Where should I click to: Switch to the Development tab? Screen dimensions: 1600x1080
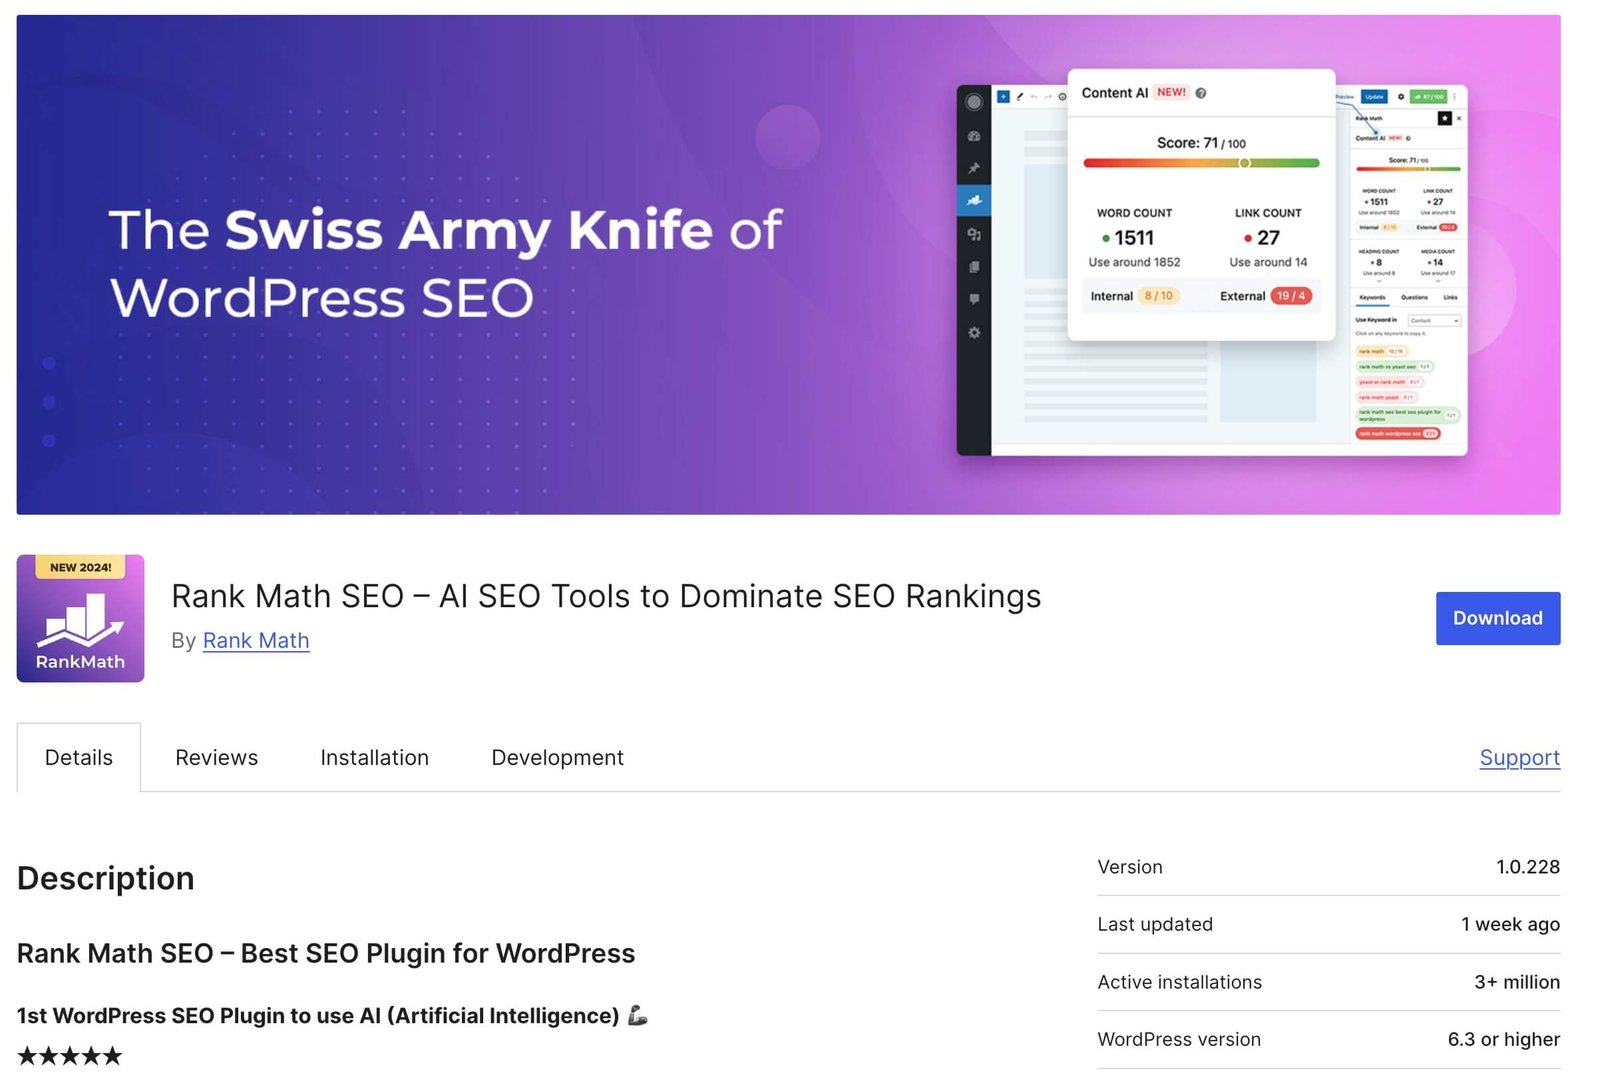[x=557, y=757]
